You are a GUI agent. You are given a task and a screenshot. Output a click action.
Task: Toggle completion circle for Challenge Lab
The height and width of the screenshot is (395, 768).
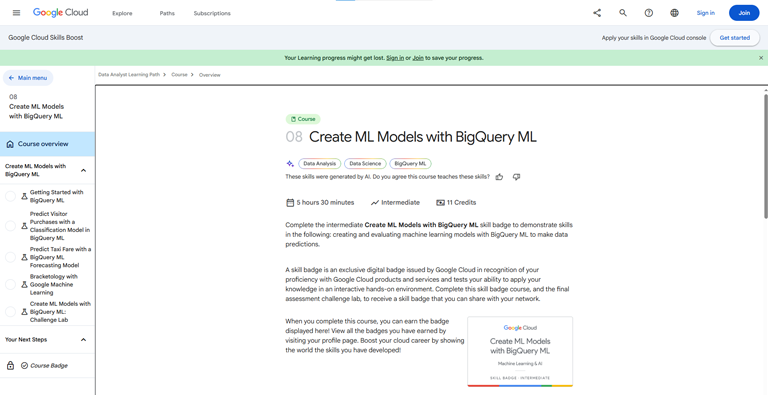pyautogui.click(x=10, y=312)
